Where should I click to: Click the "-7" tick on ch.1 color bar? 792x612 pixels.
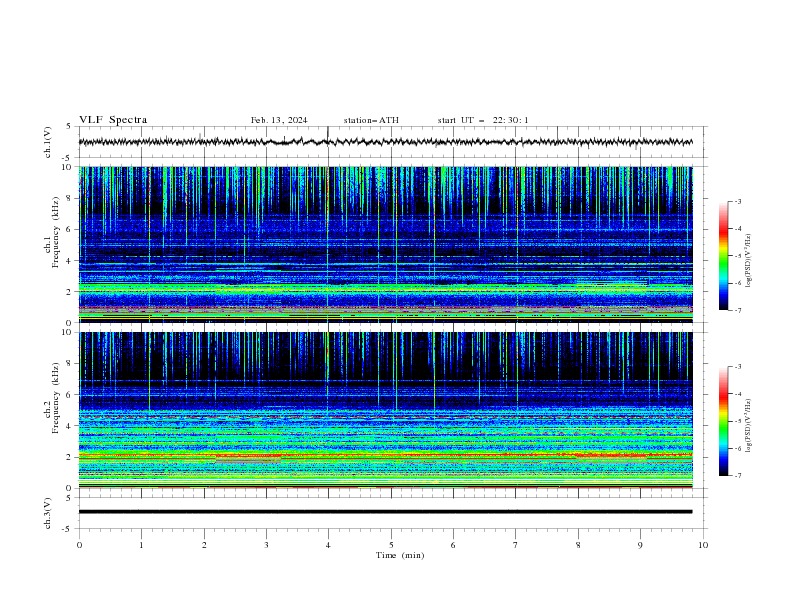[x=737, y=310]
